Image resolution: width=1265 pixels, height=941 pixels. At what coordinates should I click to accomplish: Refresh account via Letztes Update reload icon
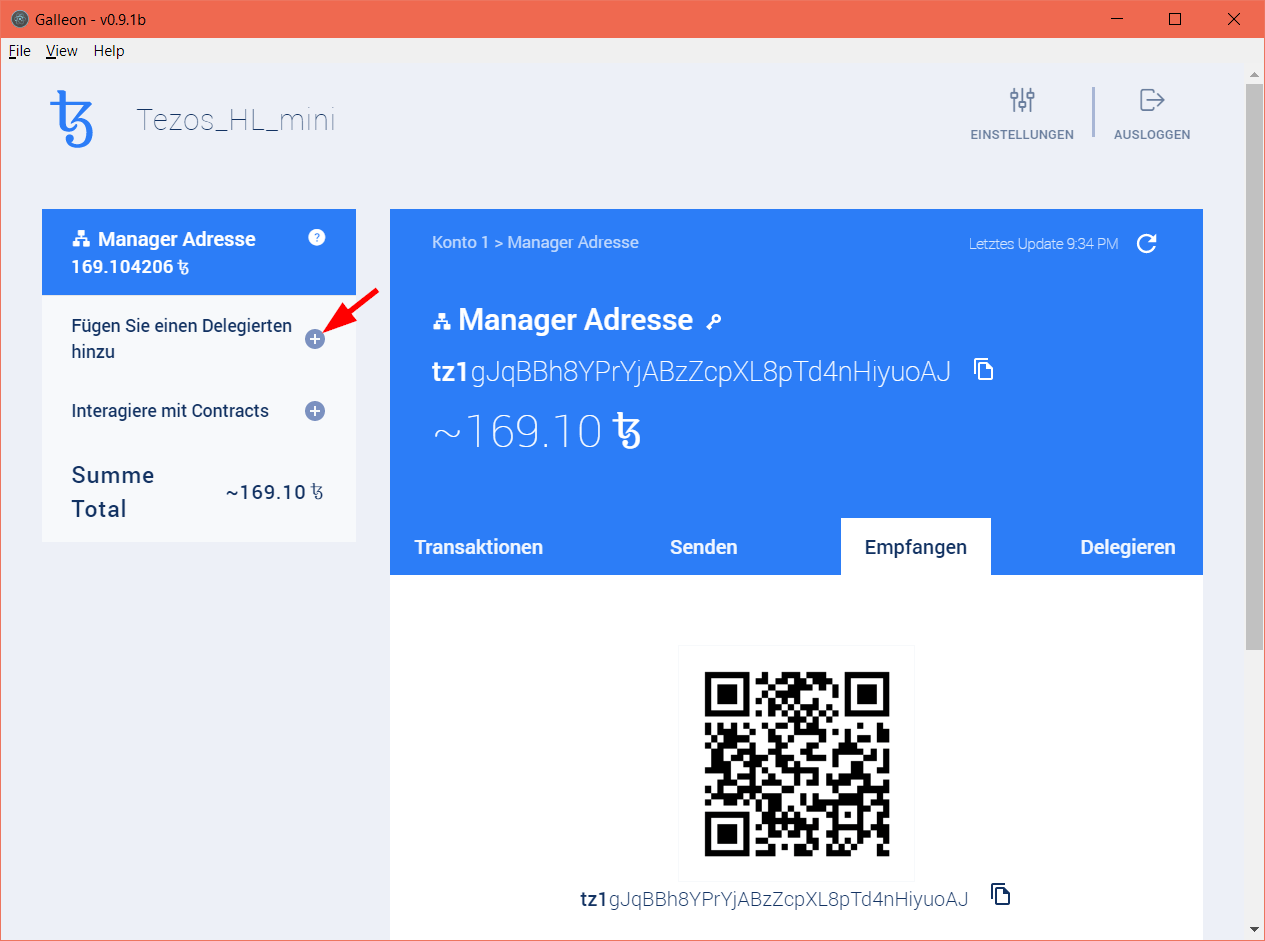[x=1147, y=244]
